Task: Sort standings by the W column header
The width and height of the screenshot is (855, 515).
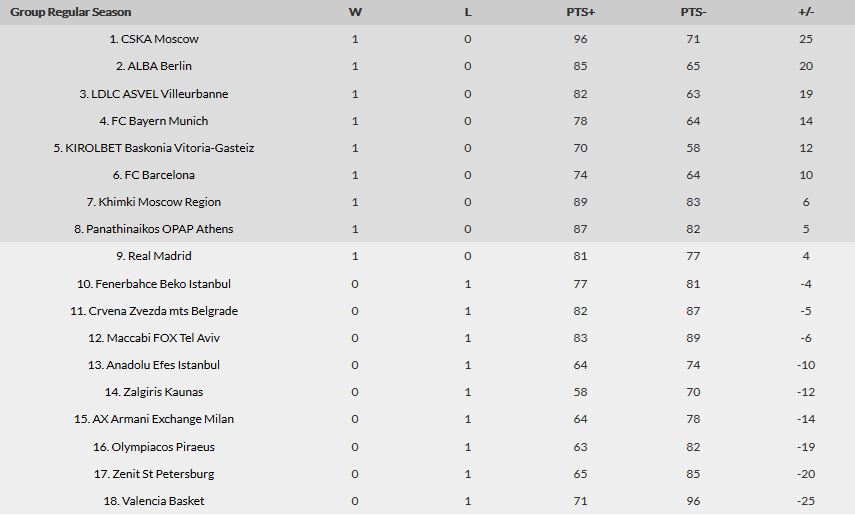Action: click(355, 12)
